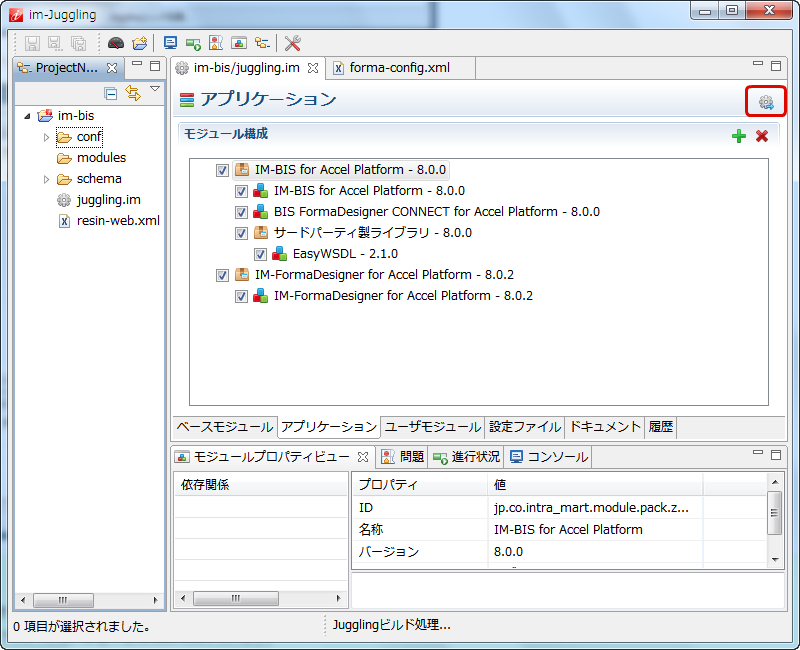This screenshot has width=800, height=650.
Task: Click the black gauge toolbar icon
Action: pos(116,43)
